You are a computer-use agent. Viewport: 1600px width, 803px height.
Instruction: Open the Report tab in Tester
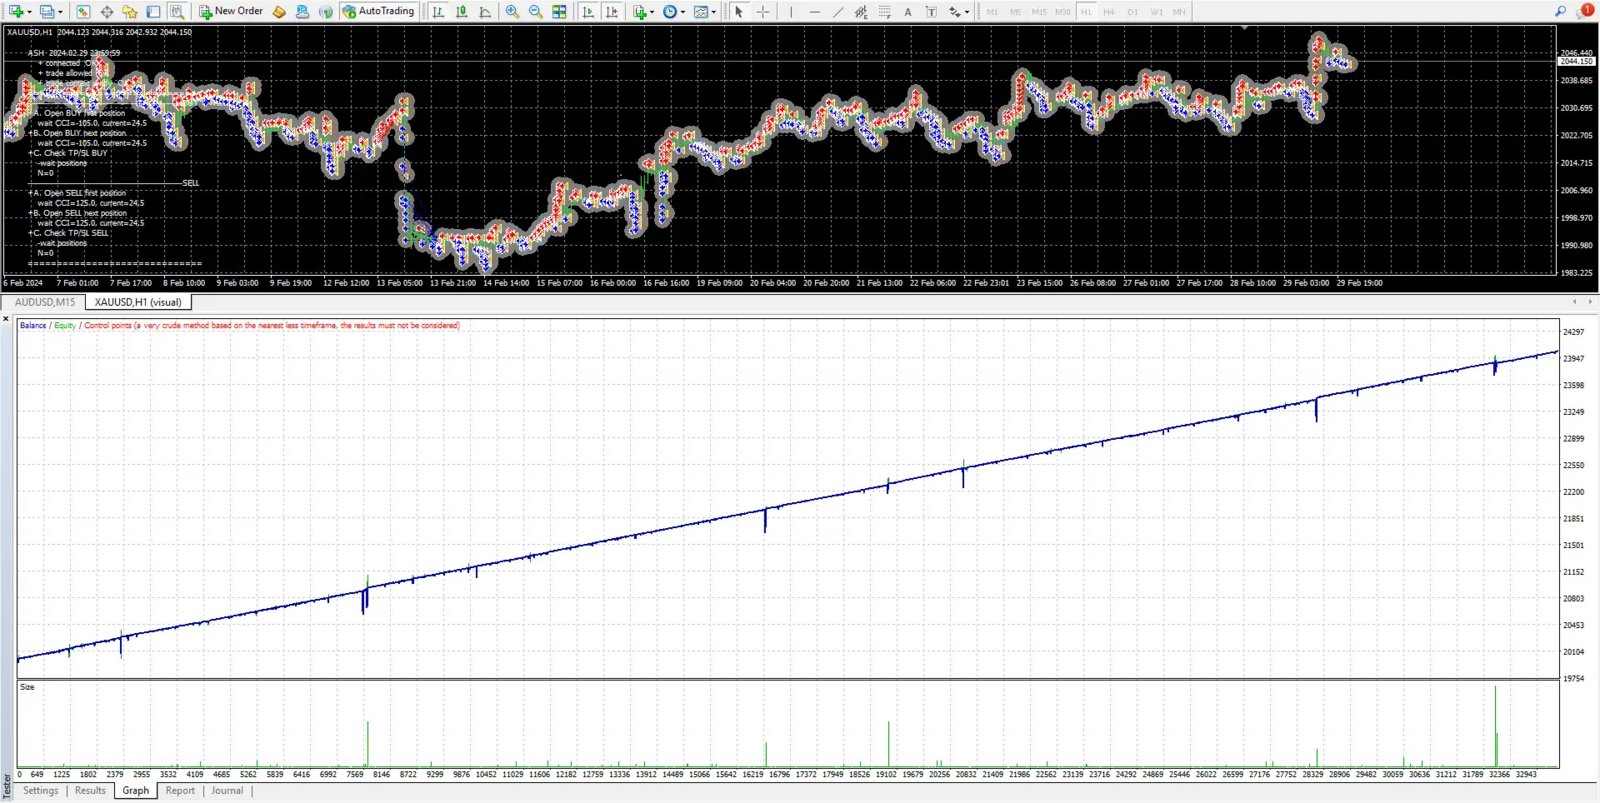[180, 791]
